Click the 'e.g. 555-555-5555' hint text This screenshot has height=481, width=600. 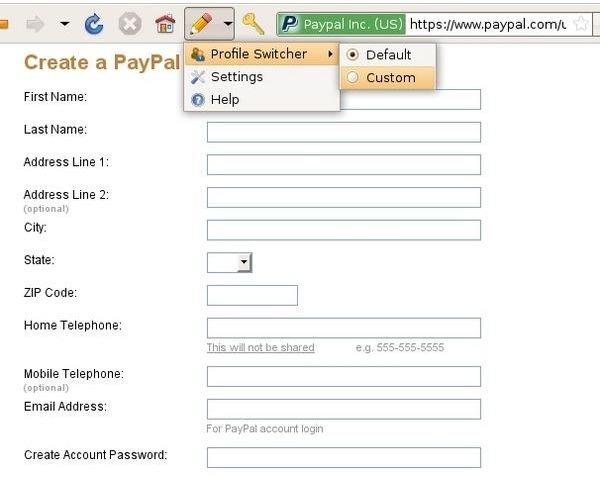tap(400, 347)
